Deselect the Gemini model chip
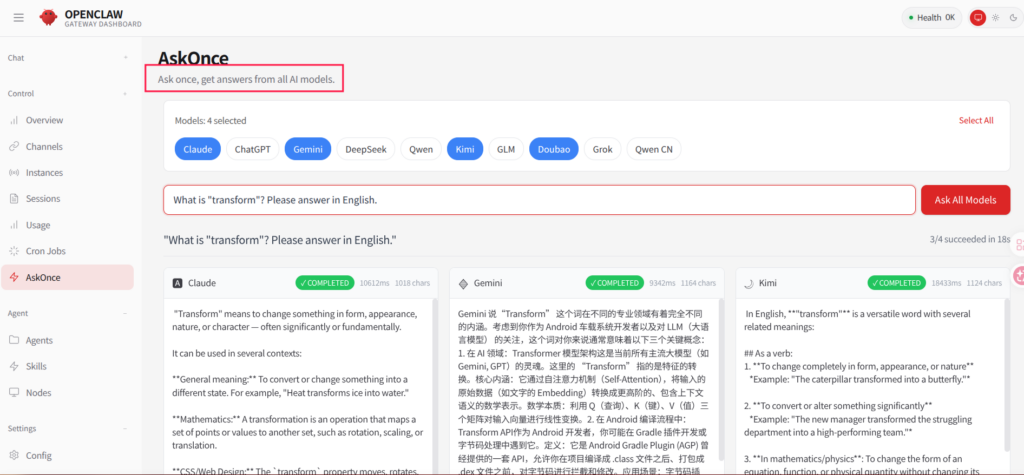The width and height of the screenshot is (1024, 475). pyautogui.click(x=308, y=149)
